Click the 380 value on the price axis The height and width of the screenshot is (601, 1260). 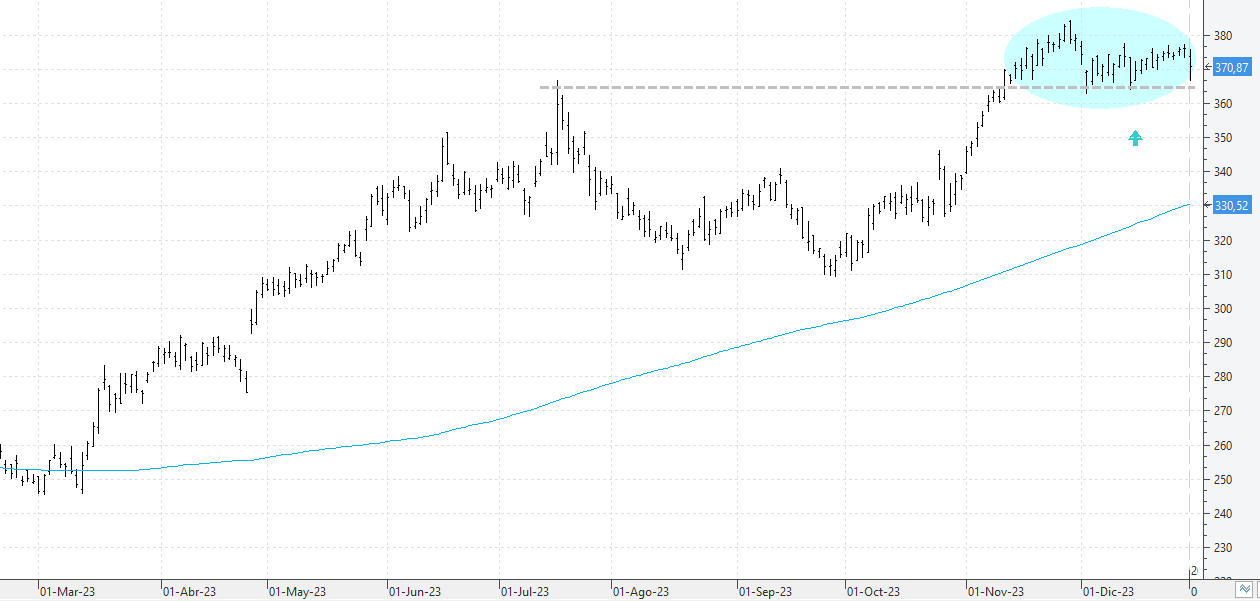[x=1223, y=35]
